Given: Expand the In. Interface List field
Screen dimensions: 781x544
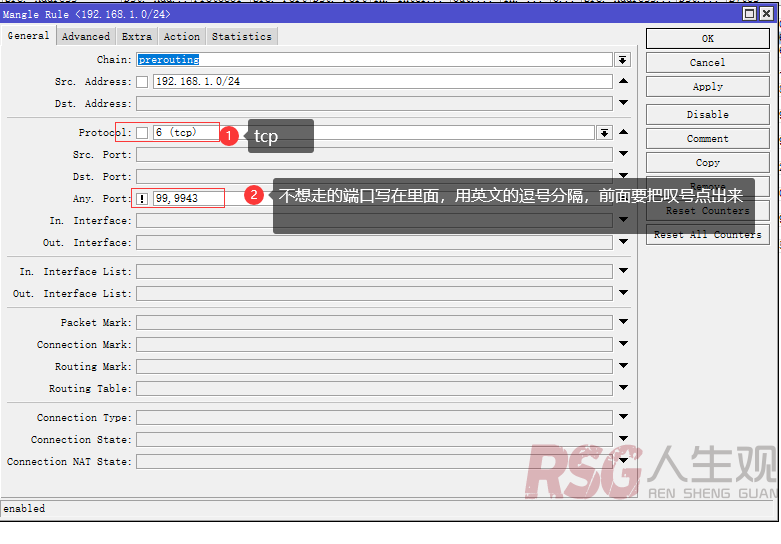Looking at the screenshot, I should pyautogui.click(x=623, y=271).
